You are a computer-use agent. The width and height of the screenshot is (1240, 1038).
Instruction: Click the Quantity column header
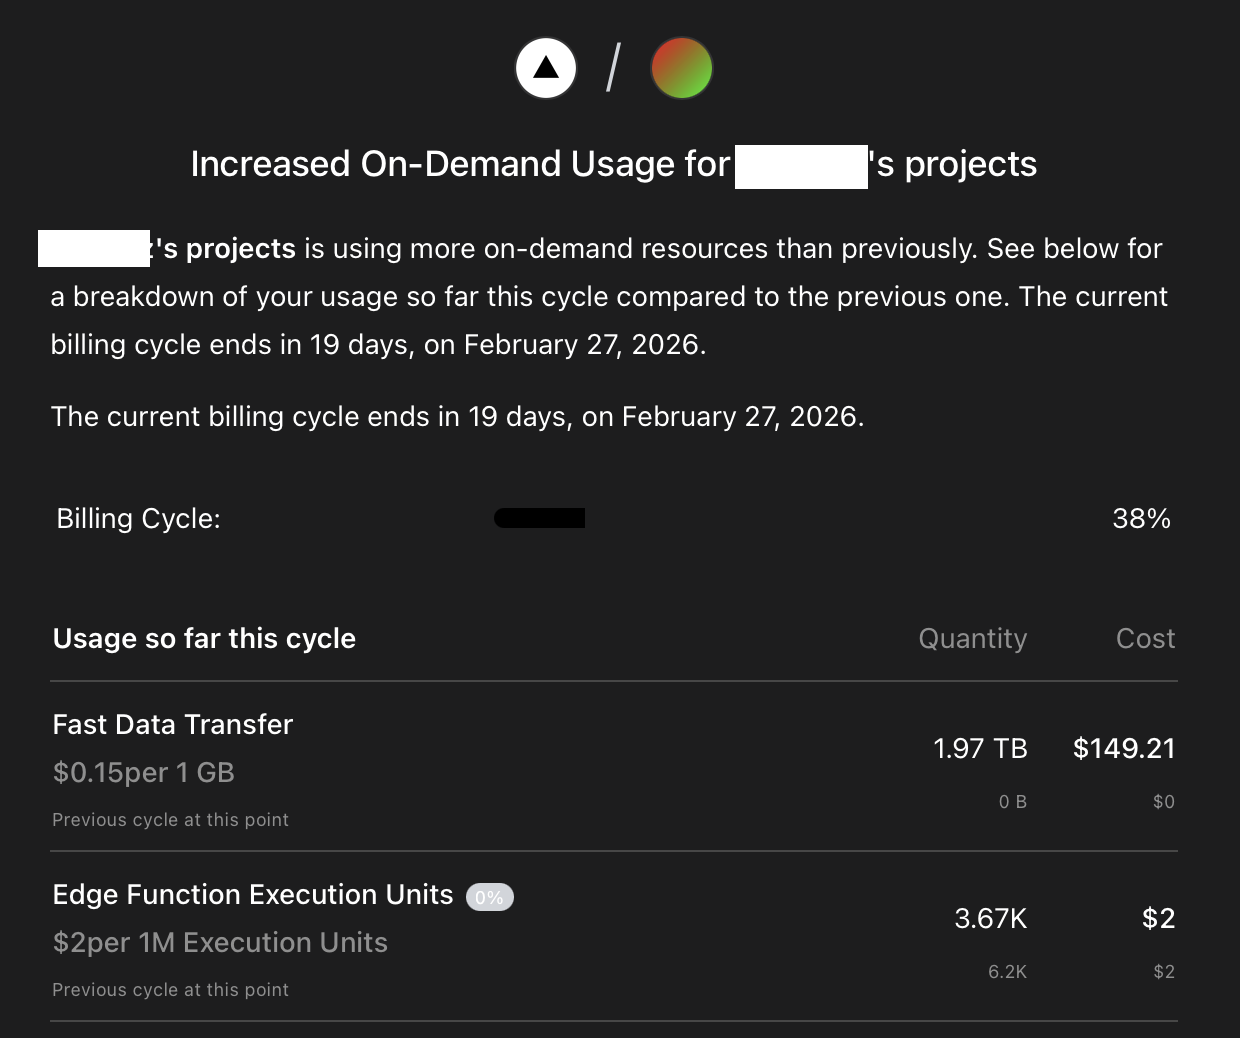point(972,638)
